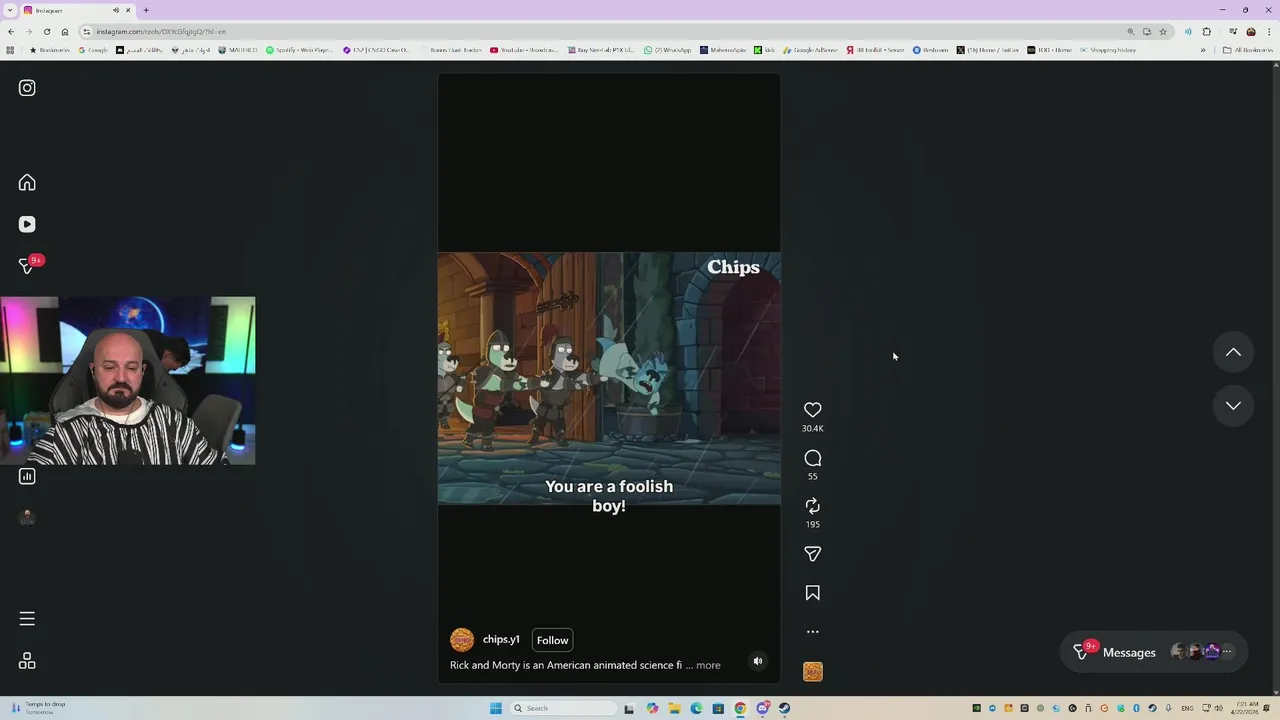
Task: Open direct messages from the sidebar
Action: 27,266
